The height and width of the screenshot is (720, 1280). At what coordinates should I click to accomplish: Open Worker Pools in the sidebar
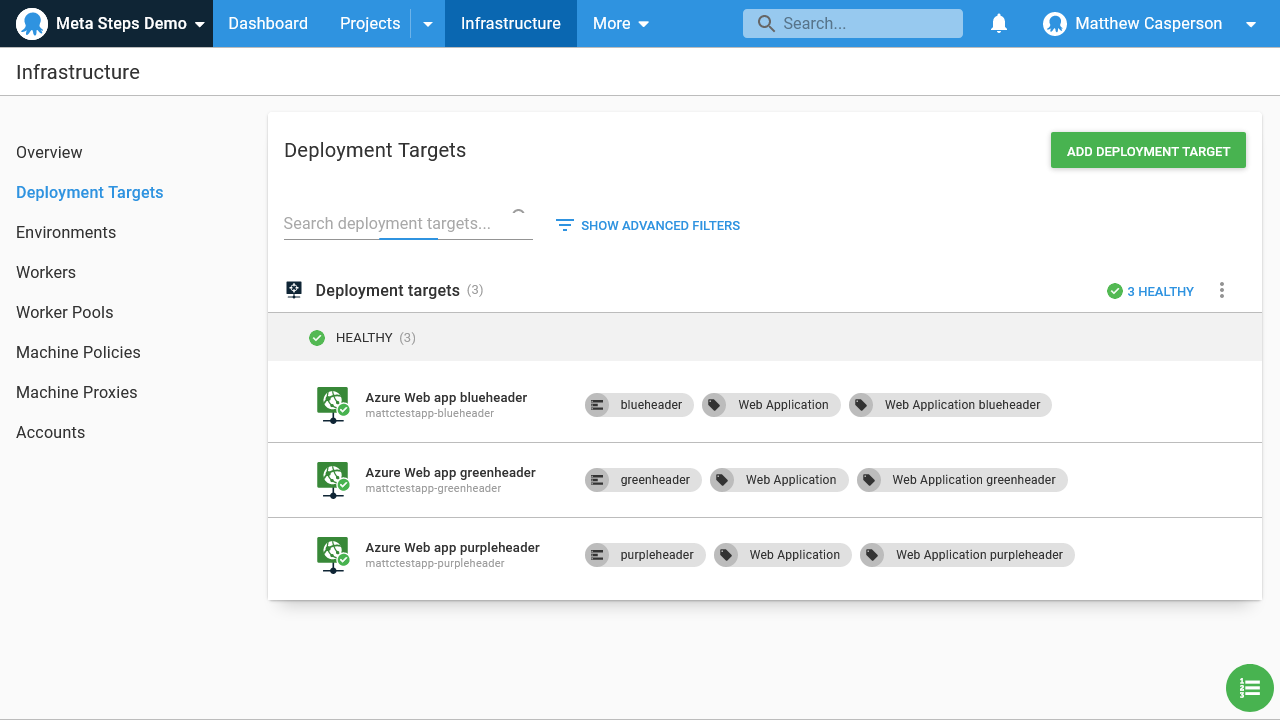pyautogui.click(x=65, y=312)
